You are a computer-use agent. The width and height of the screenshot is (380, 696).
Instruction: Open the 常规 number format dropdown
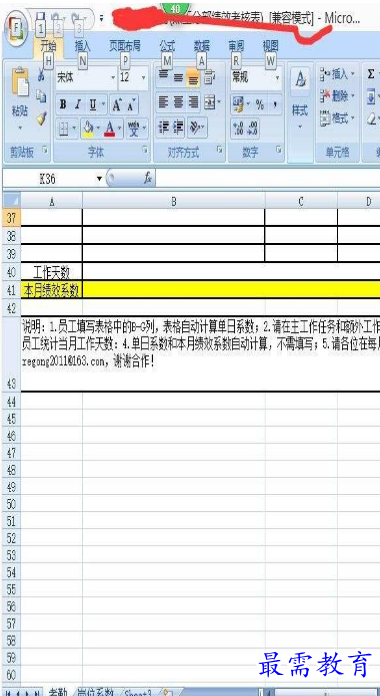pyautogui.click(x=278, y=78)
